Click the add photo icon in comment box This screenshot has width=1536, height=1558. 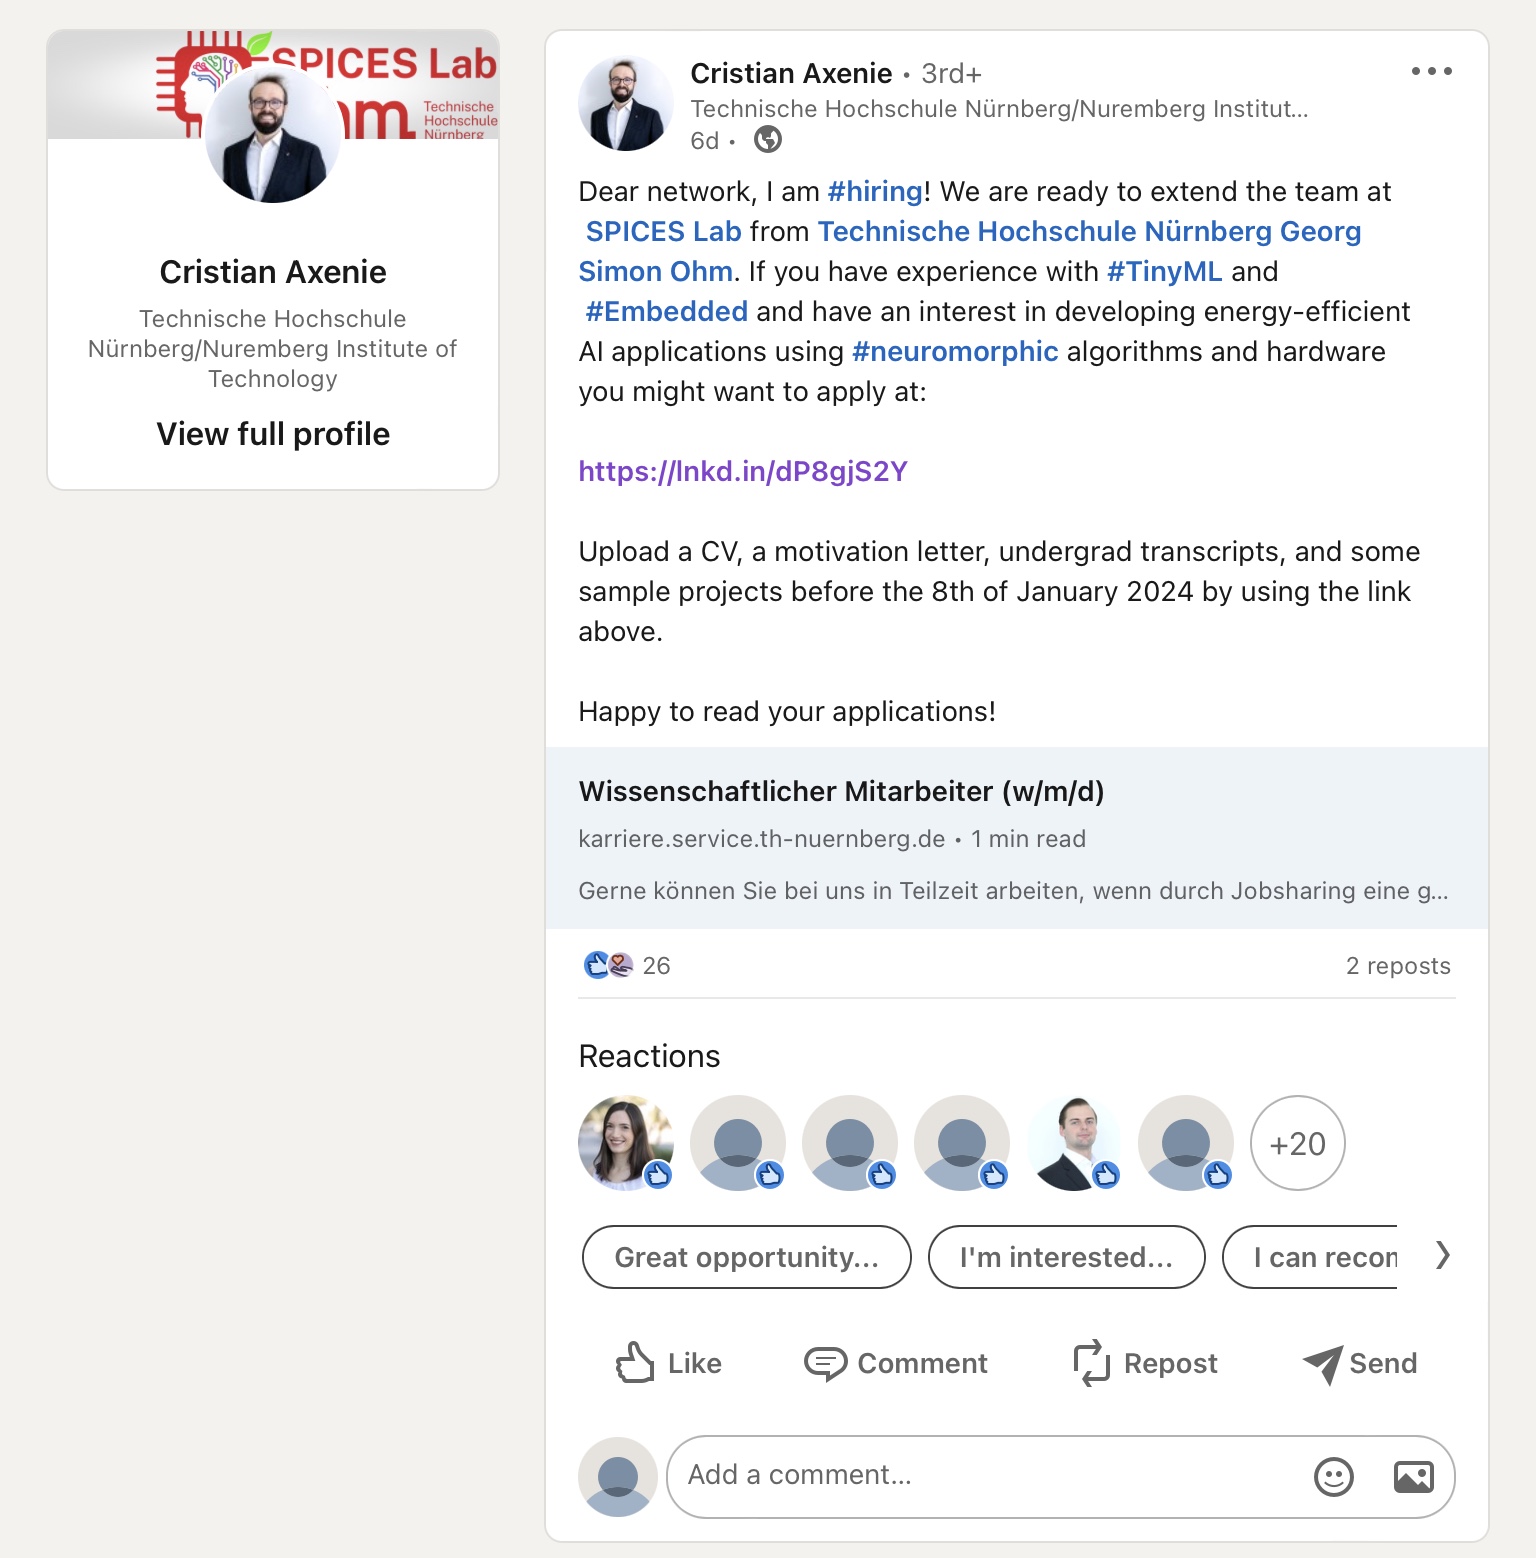tap(1413, 1476)
